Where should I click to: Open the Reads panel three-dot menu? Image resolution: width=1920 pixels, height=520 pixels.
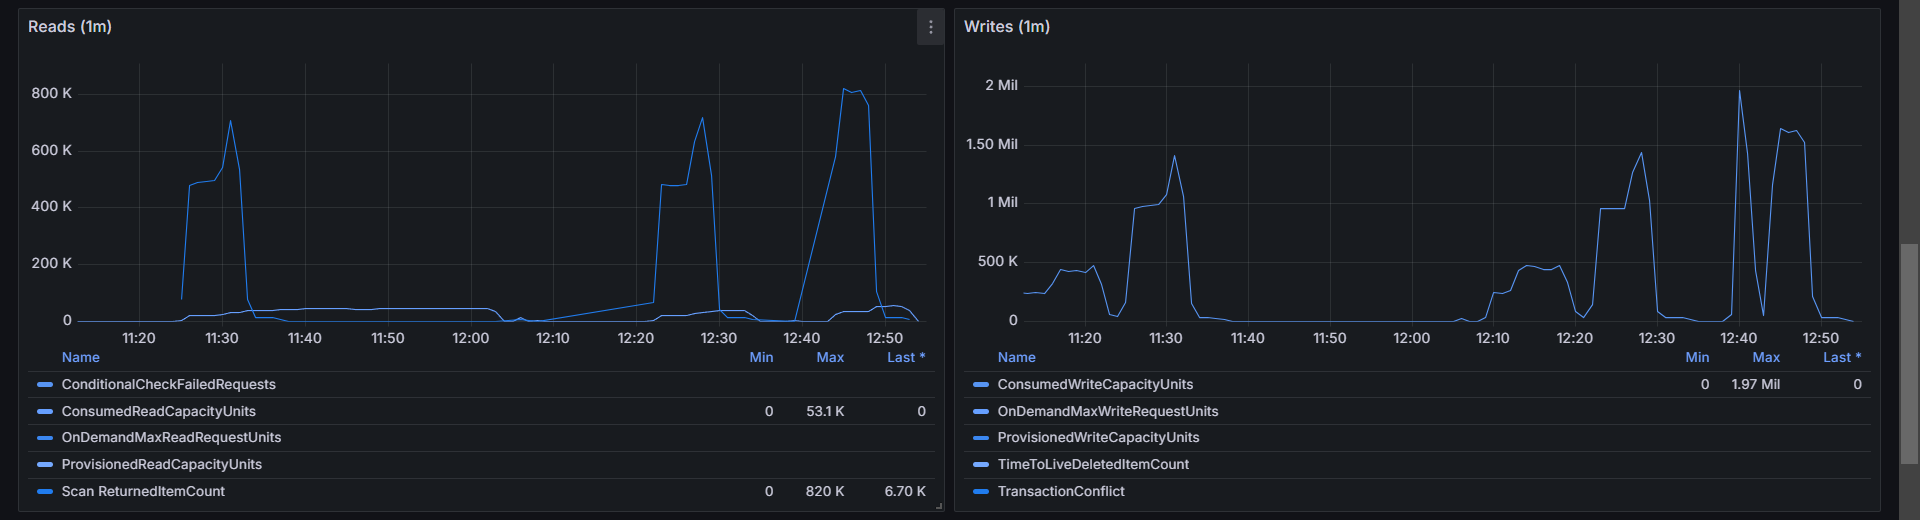click(x=930, y=27)
